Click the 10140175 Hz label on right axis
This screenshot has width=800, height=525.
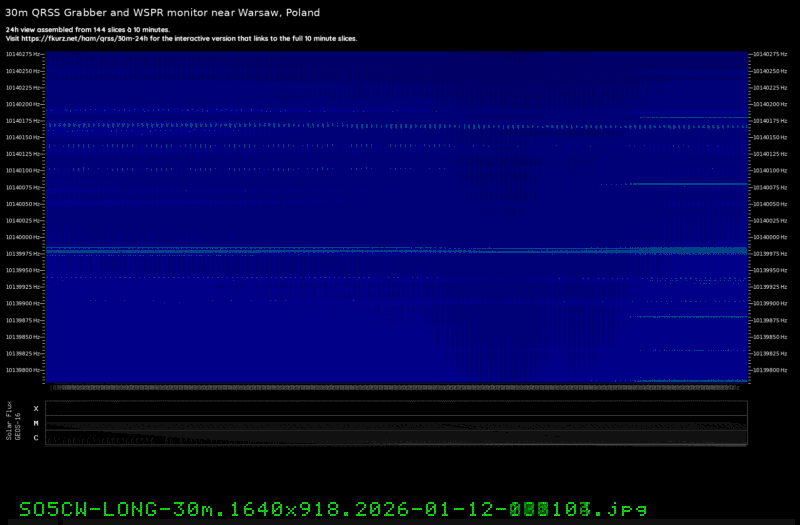coord(770,121)
